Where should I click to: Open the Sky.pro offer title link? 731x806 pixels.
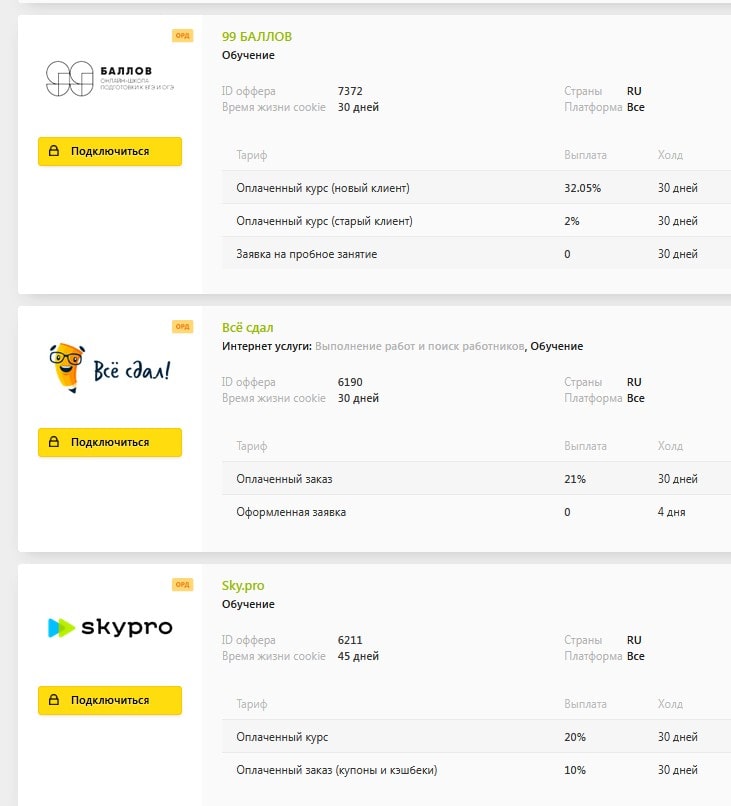pos(243,585)
